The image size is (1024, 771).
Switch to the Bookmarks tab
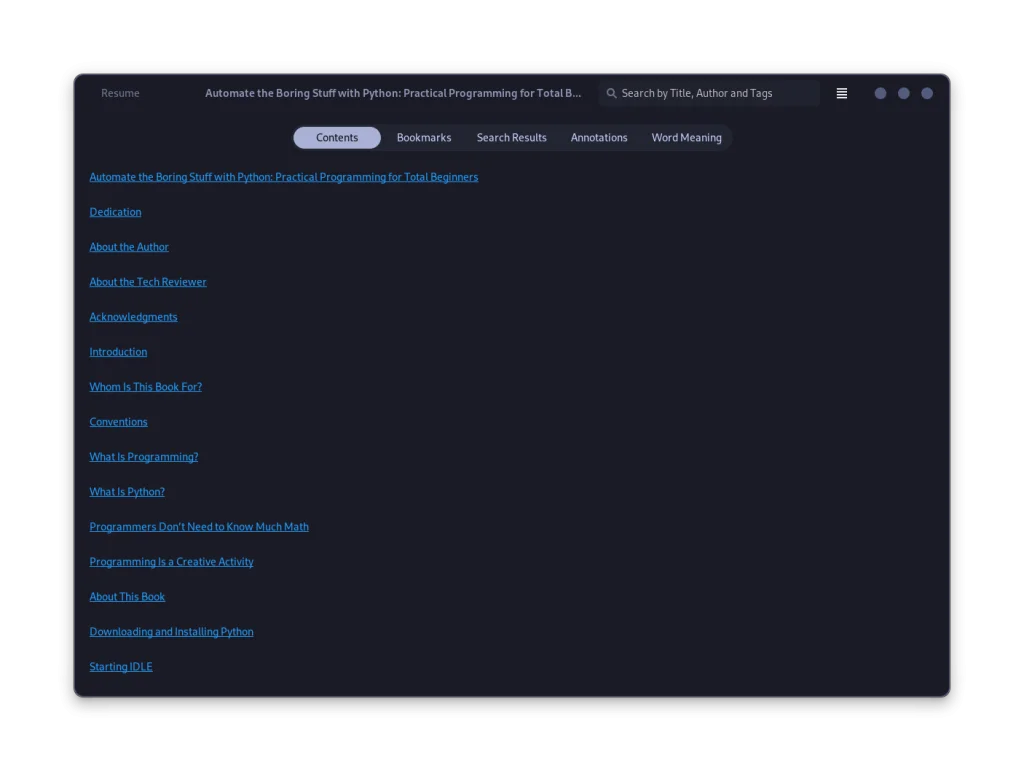(x=424, y=137)
